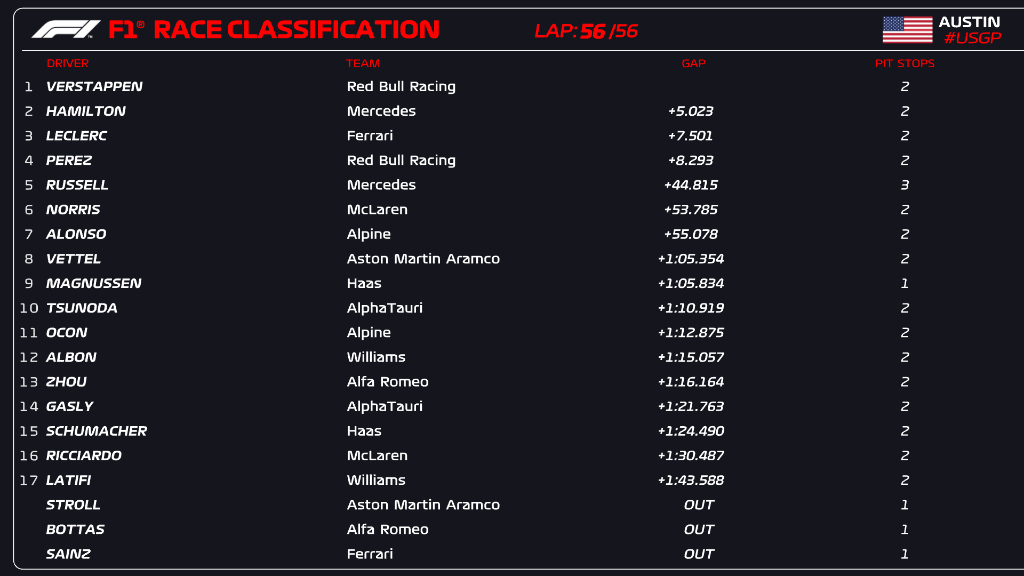Click HAMILTON's driver name
This screenshot has height=576, width=1024.
pos(84,111)
